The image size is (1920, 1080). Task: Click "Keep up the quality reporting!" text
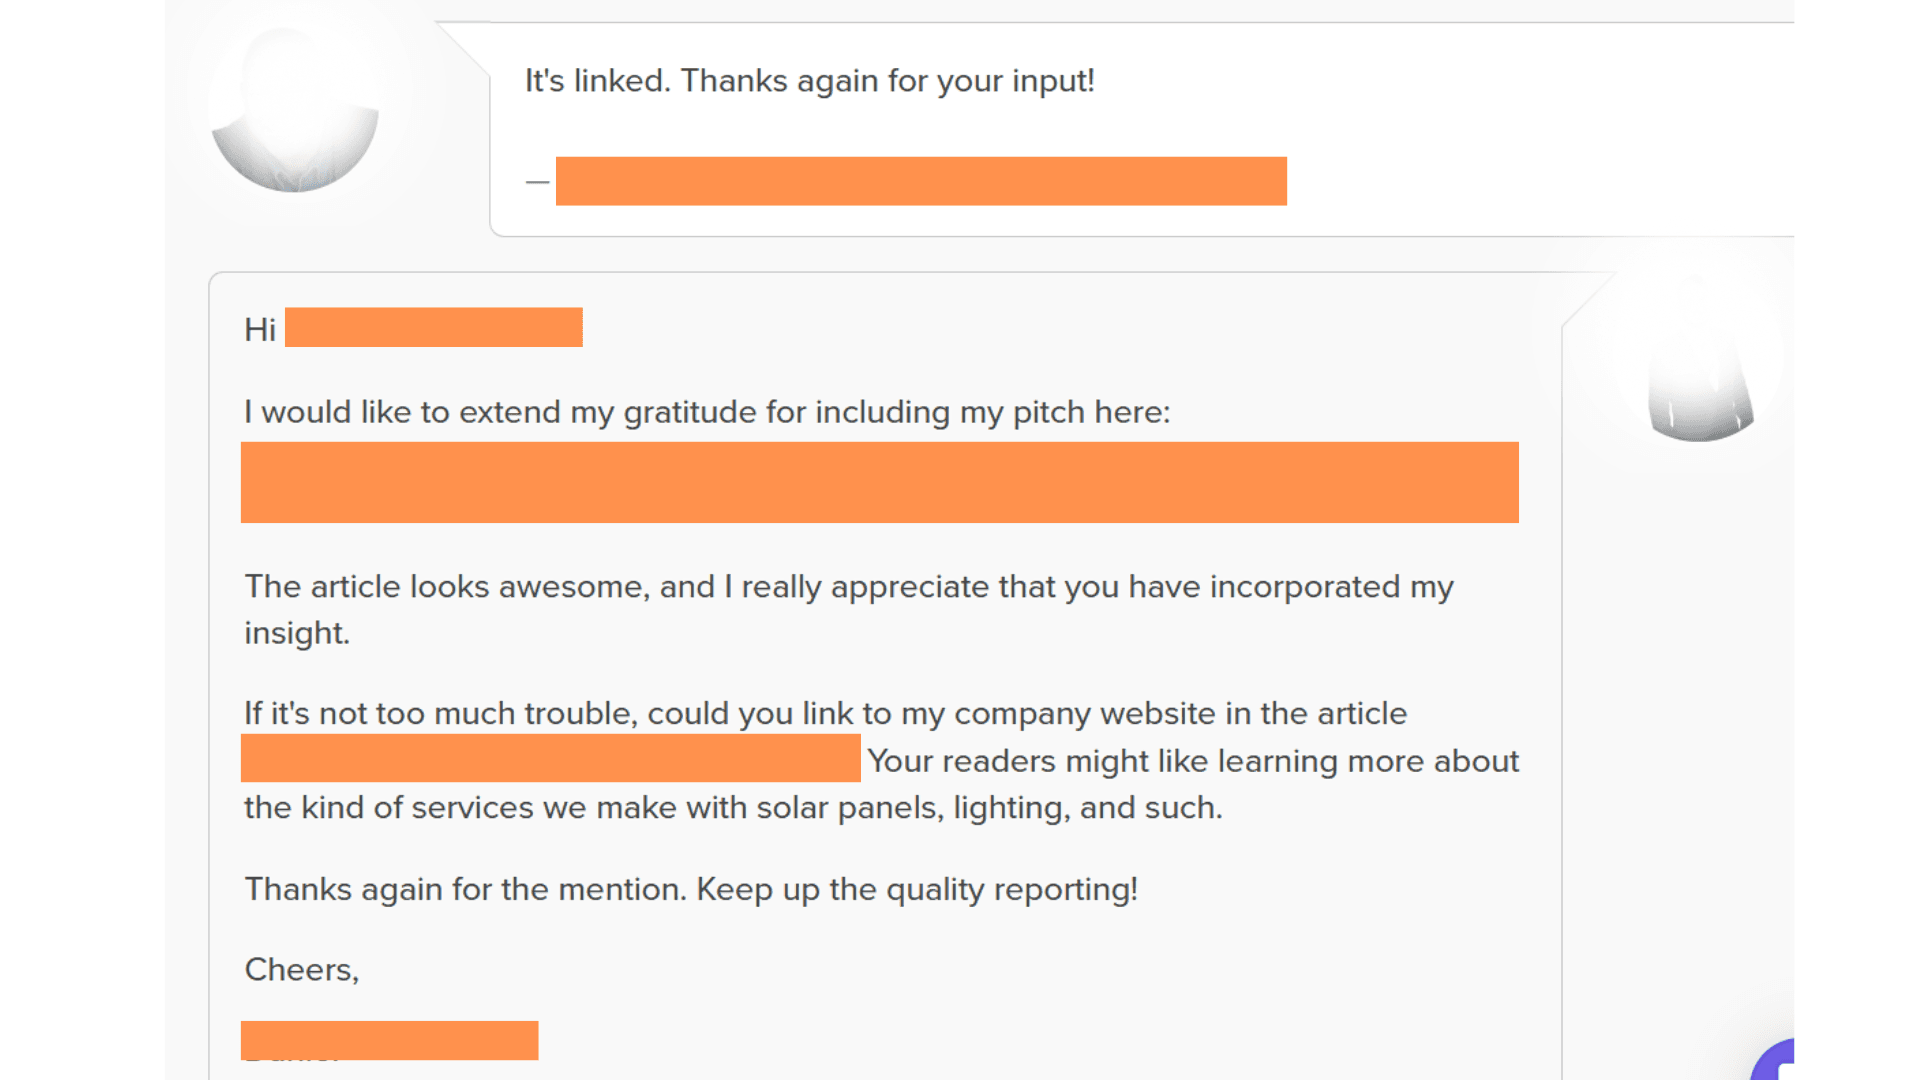click(x=917, y=889)
